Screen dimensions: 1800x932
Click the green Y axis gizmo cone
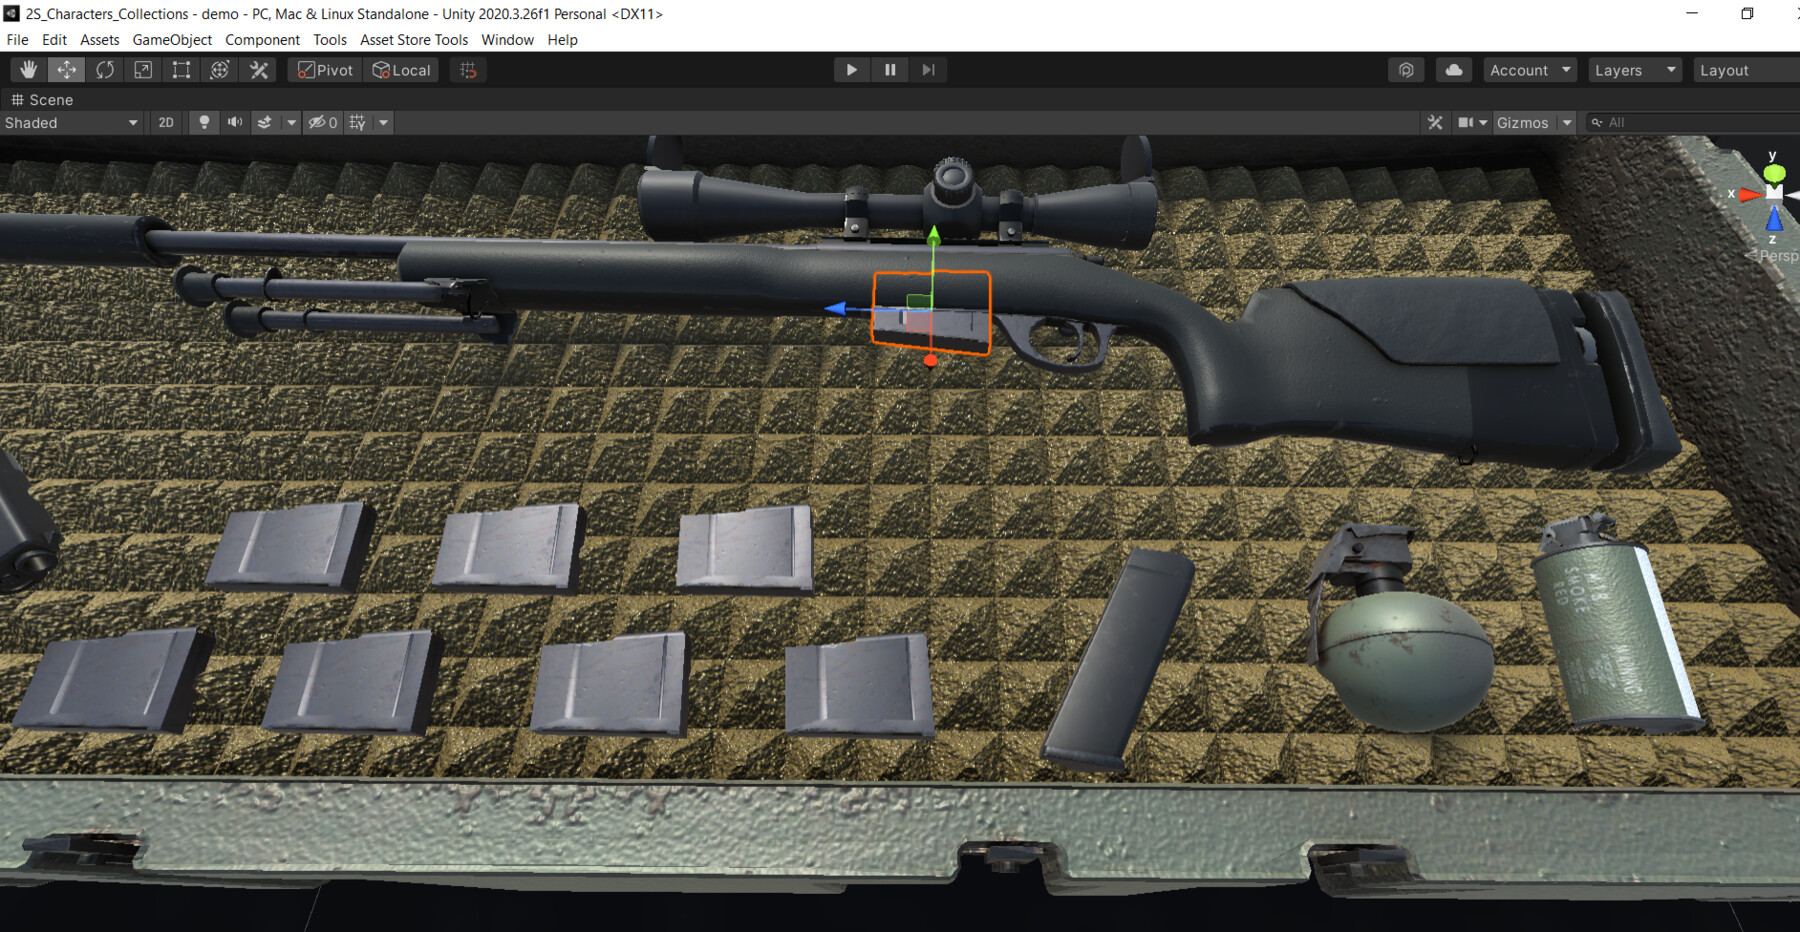click(x=1774, y=172)
